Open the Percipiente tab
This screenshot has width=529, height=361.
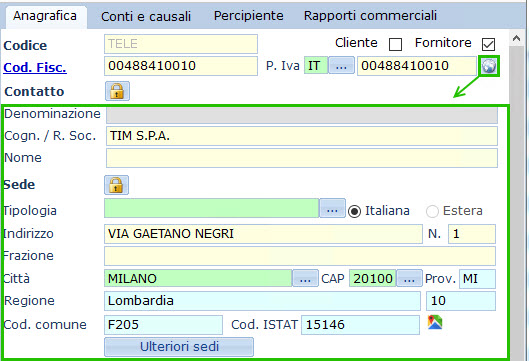point(249,16)
